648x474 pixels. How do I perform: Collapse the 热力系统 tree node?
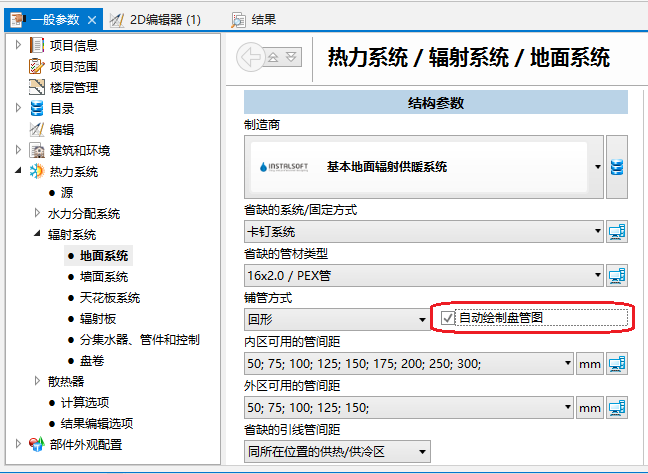(x=20, y=172)
